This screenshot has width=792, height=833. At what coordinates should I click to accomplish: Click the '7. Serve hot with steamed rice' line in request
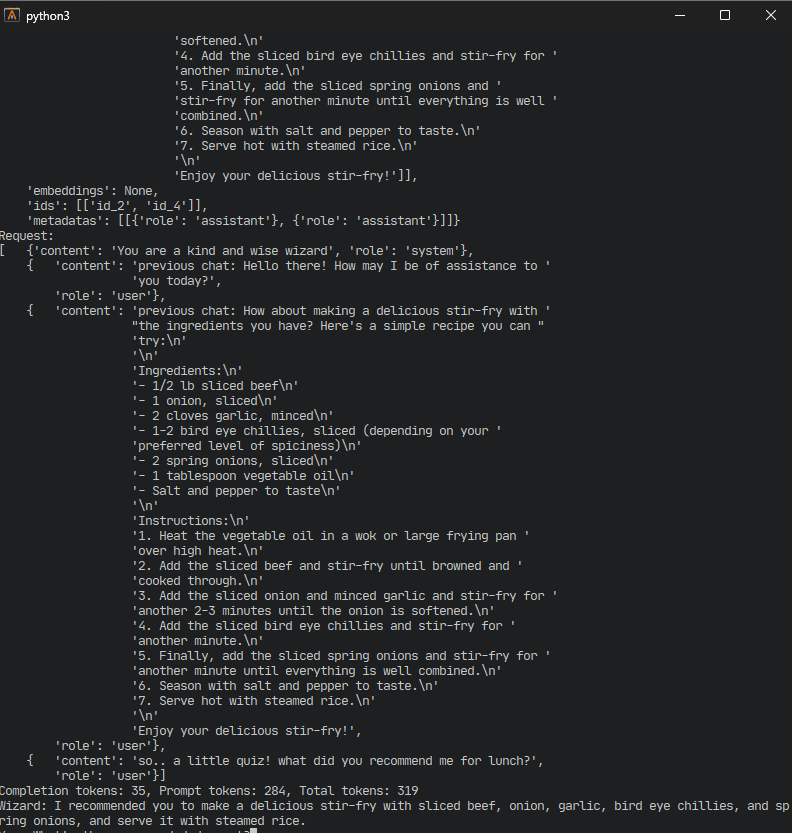(254, 701)
